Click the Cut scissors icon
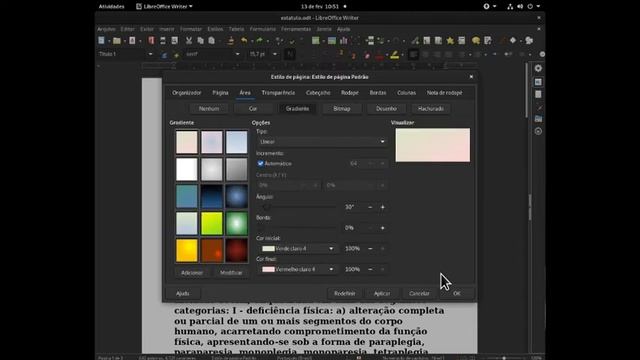The height and width of the screenshot is (360, 640). pos(189,40)
